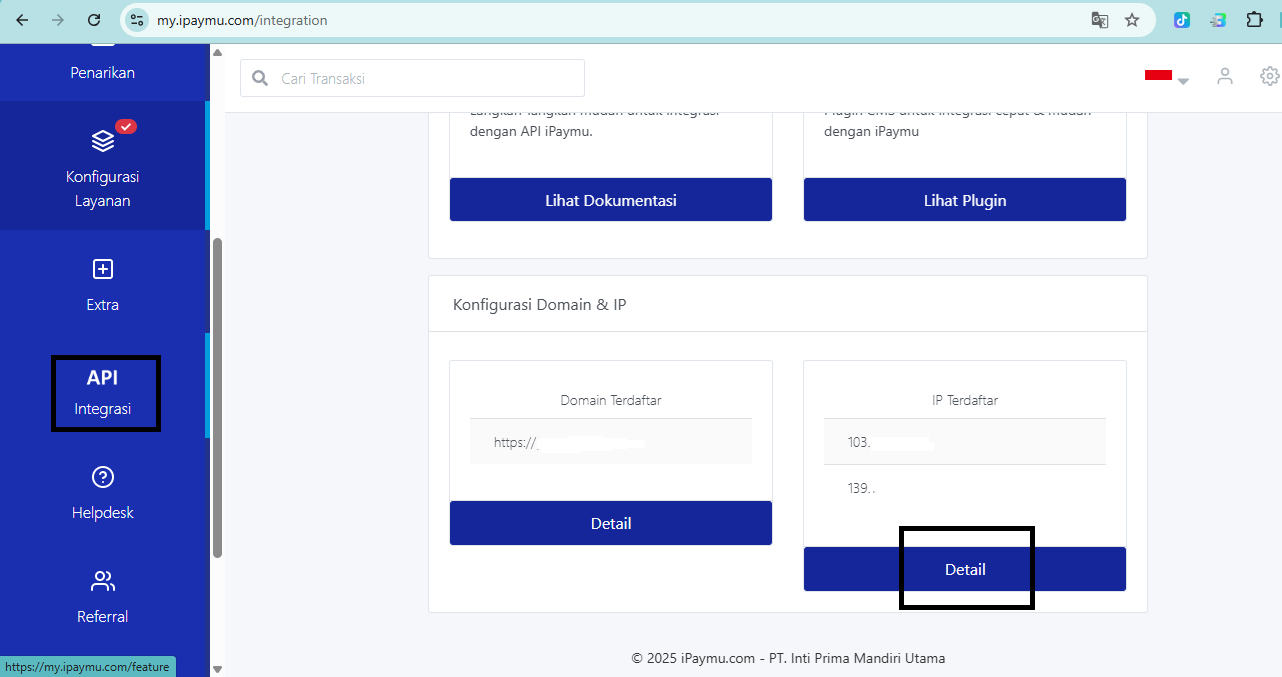Open the Extensions puzzle menu

(x=1254, y=20)
